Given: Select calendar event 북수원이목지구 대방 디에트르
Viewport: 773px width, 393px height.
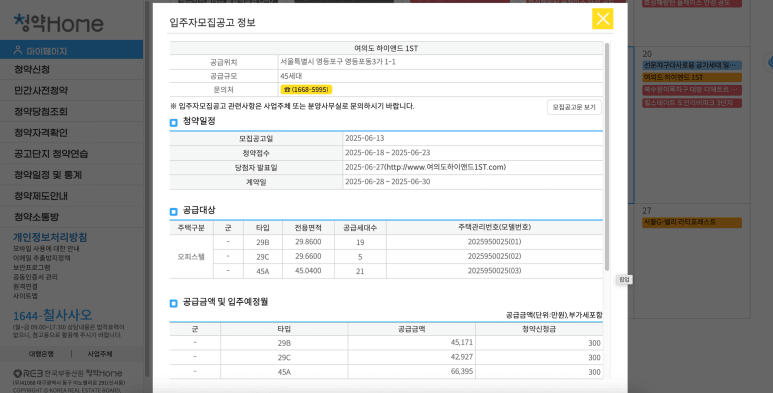Looking at the screenshot, I should tap(692, 90).
